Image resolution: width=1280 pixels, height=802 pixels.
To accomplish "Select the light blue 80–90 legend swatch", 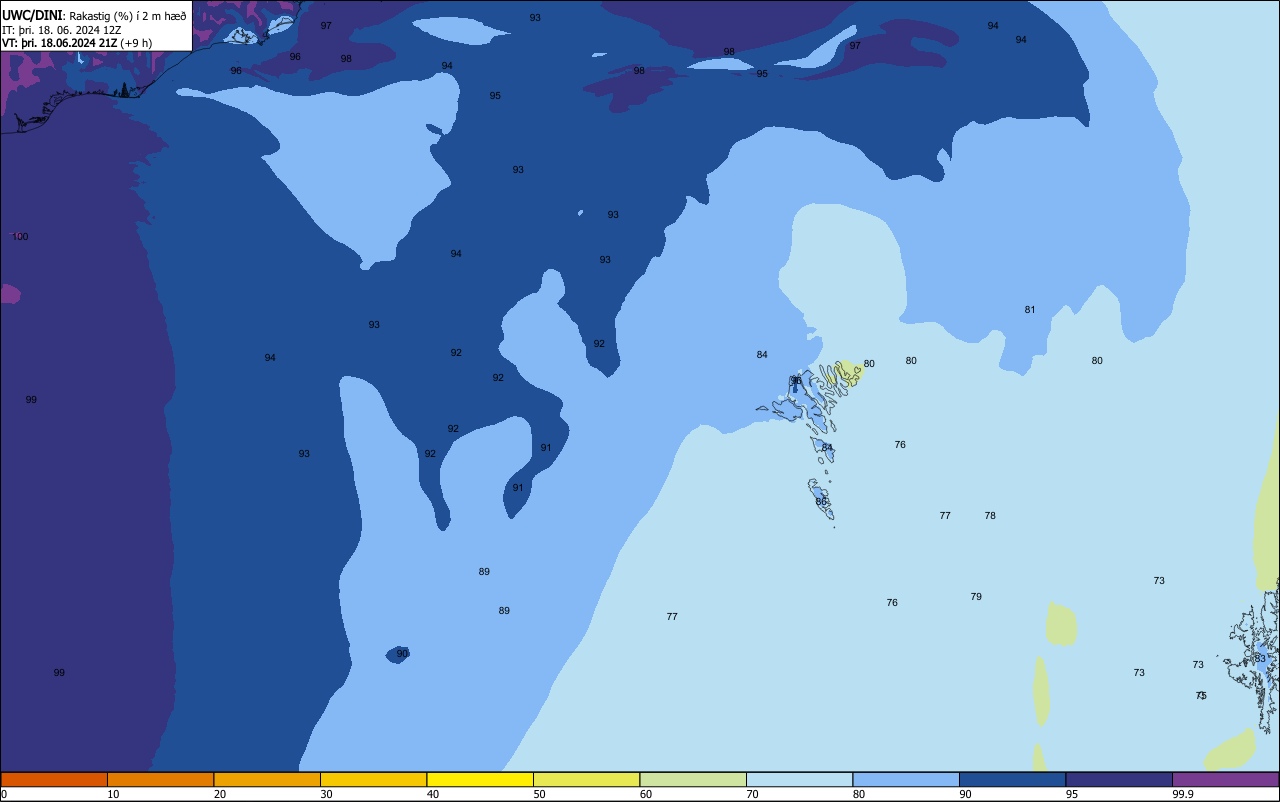I will 906,779.
